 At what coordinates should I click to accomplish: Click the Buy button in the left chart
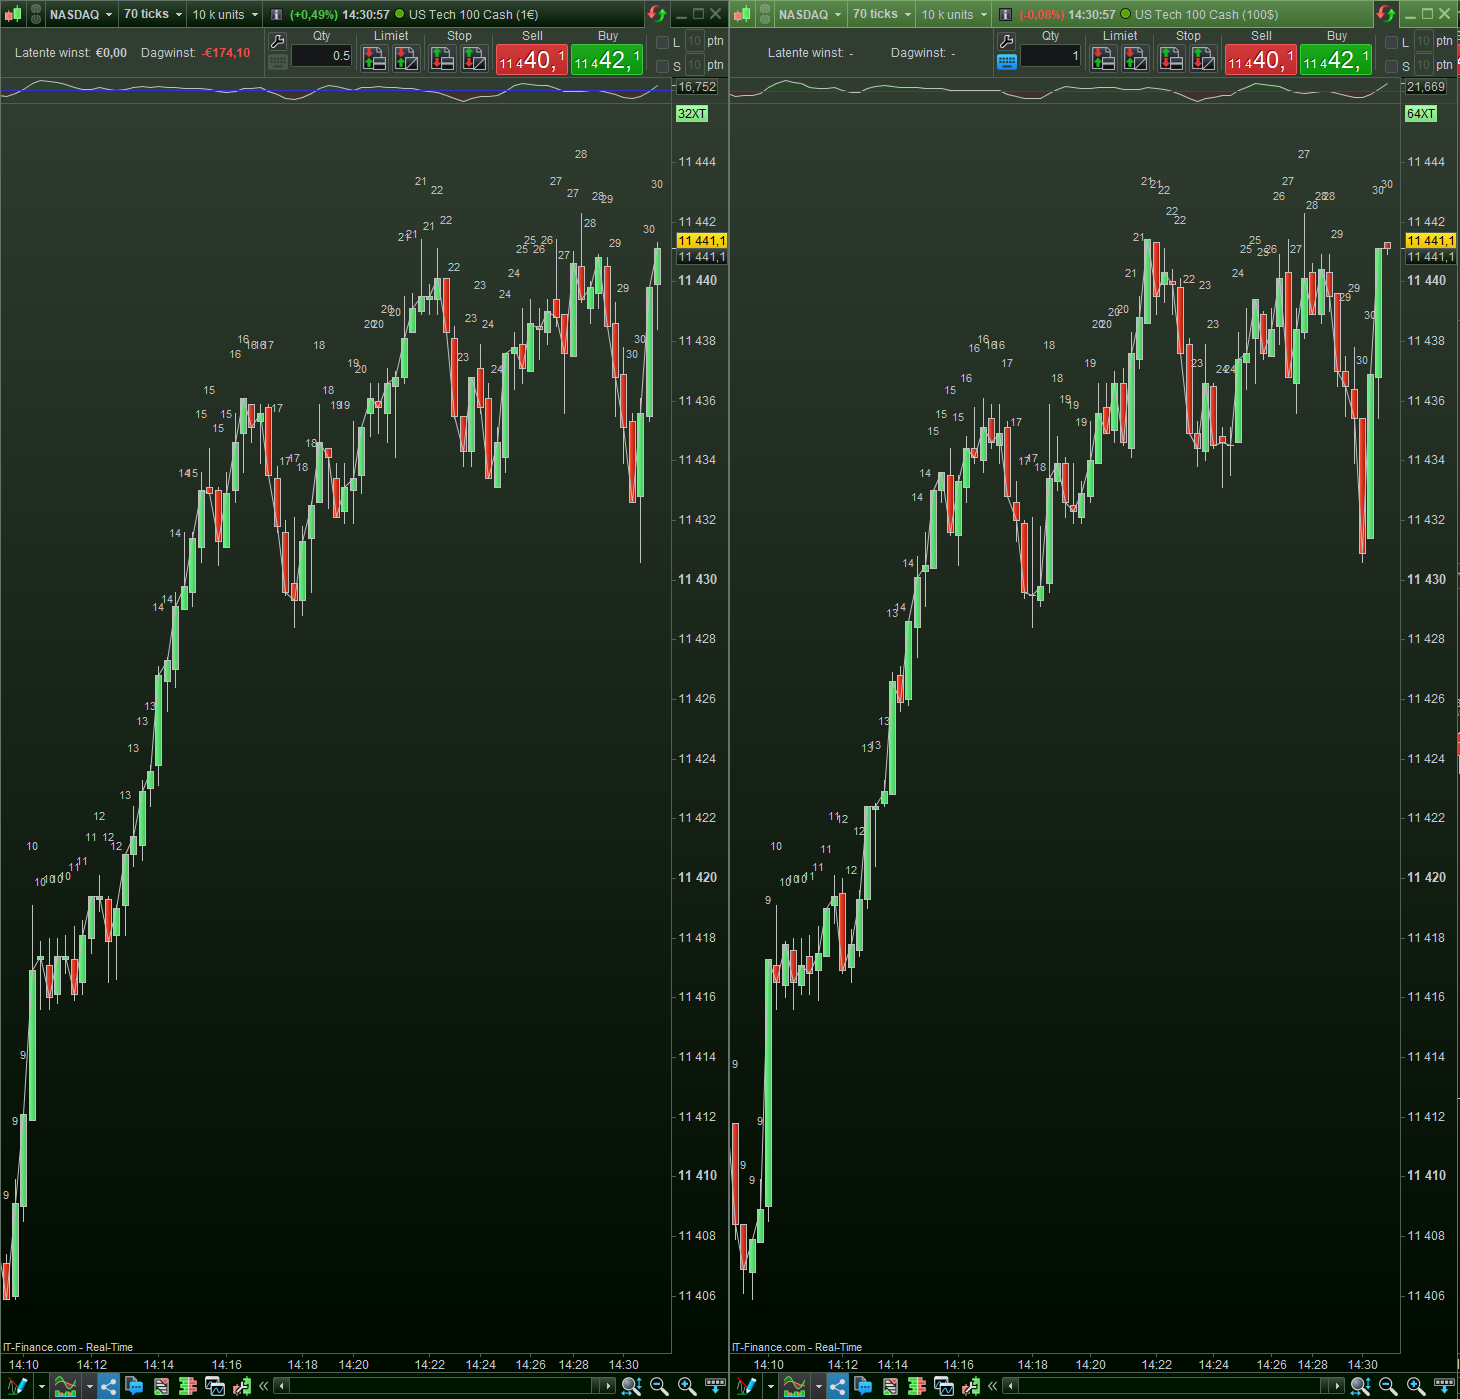(607, 60)
